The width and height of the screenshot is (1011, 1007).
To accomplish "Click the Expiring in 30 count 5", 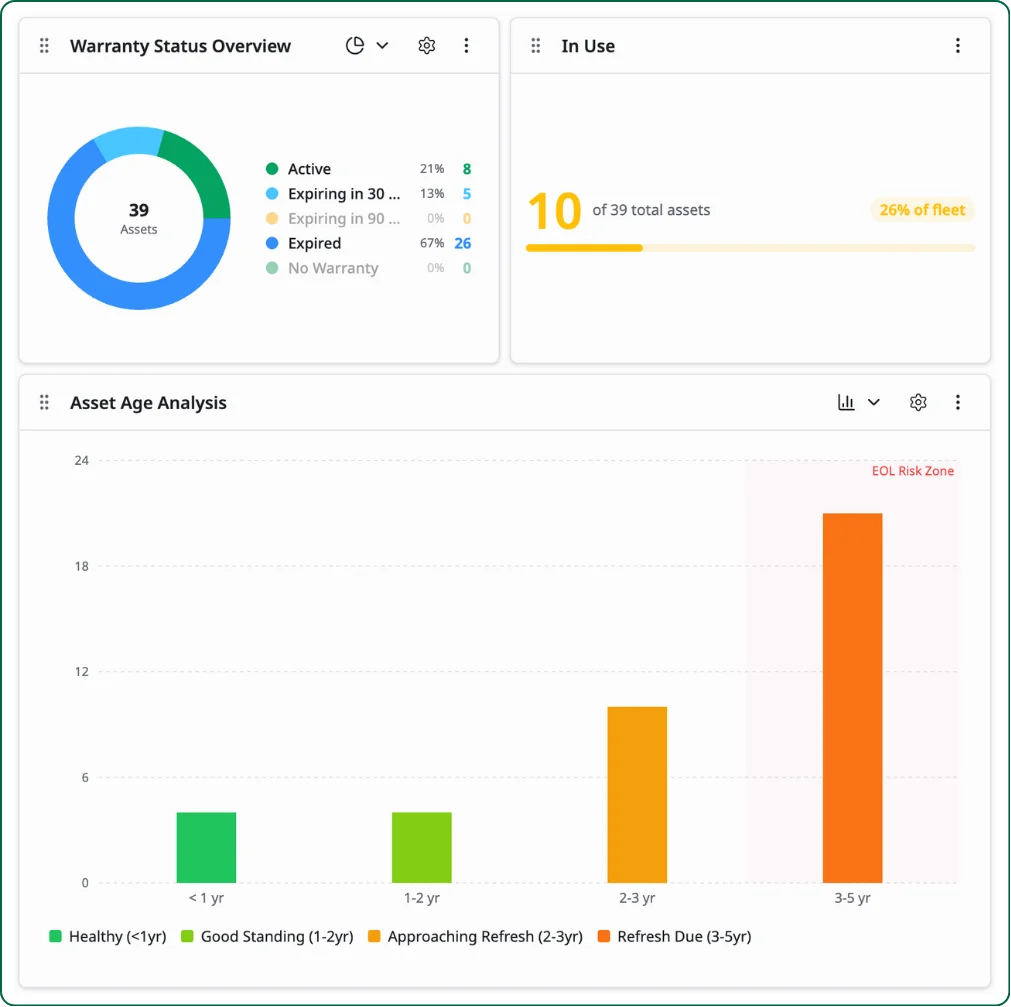I will [467, 193].
